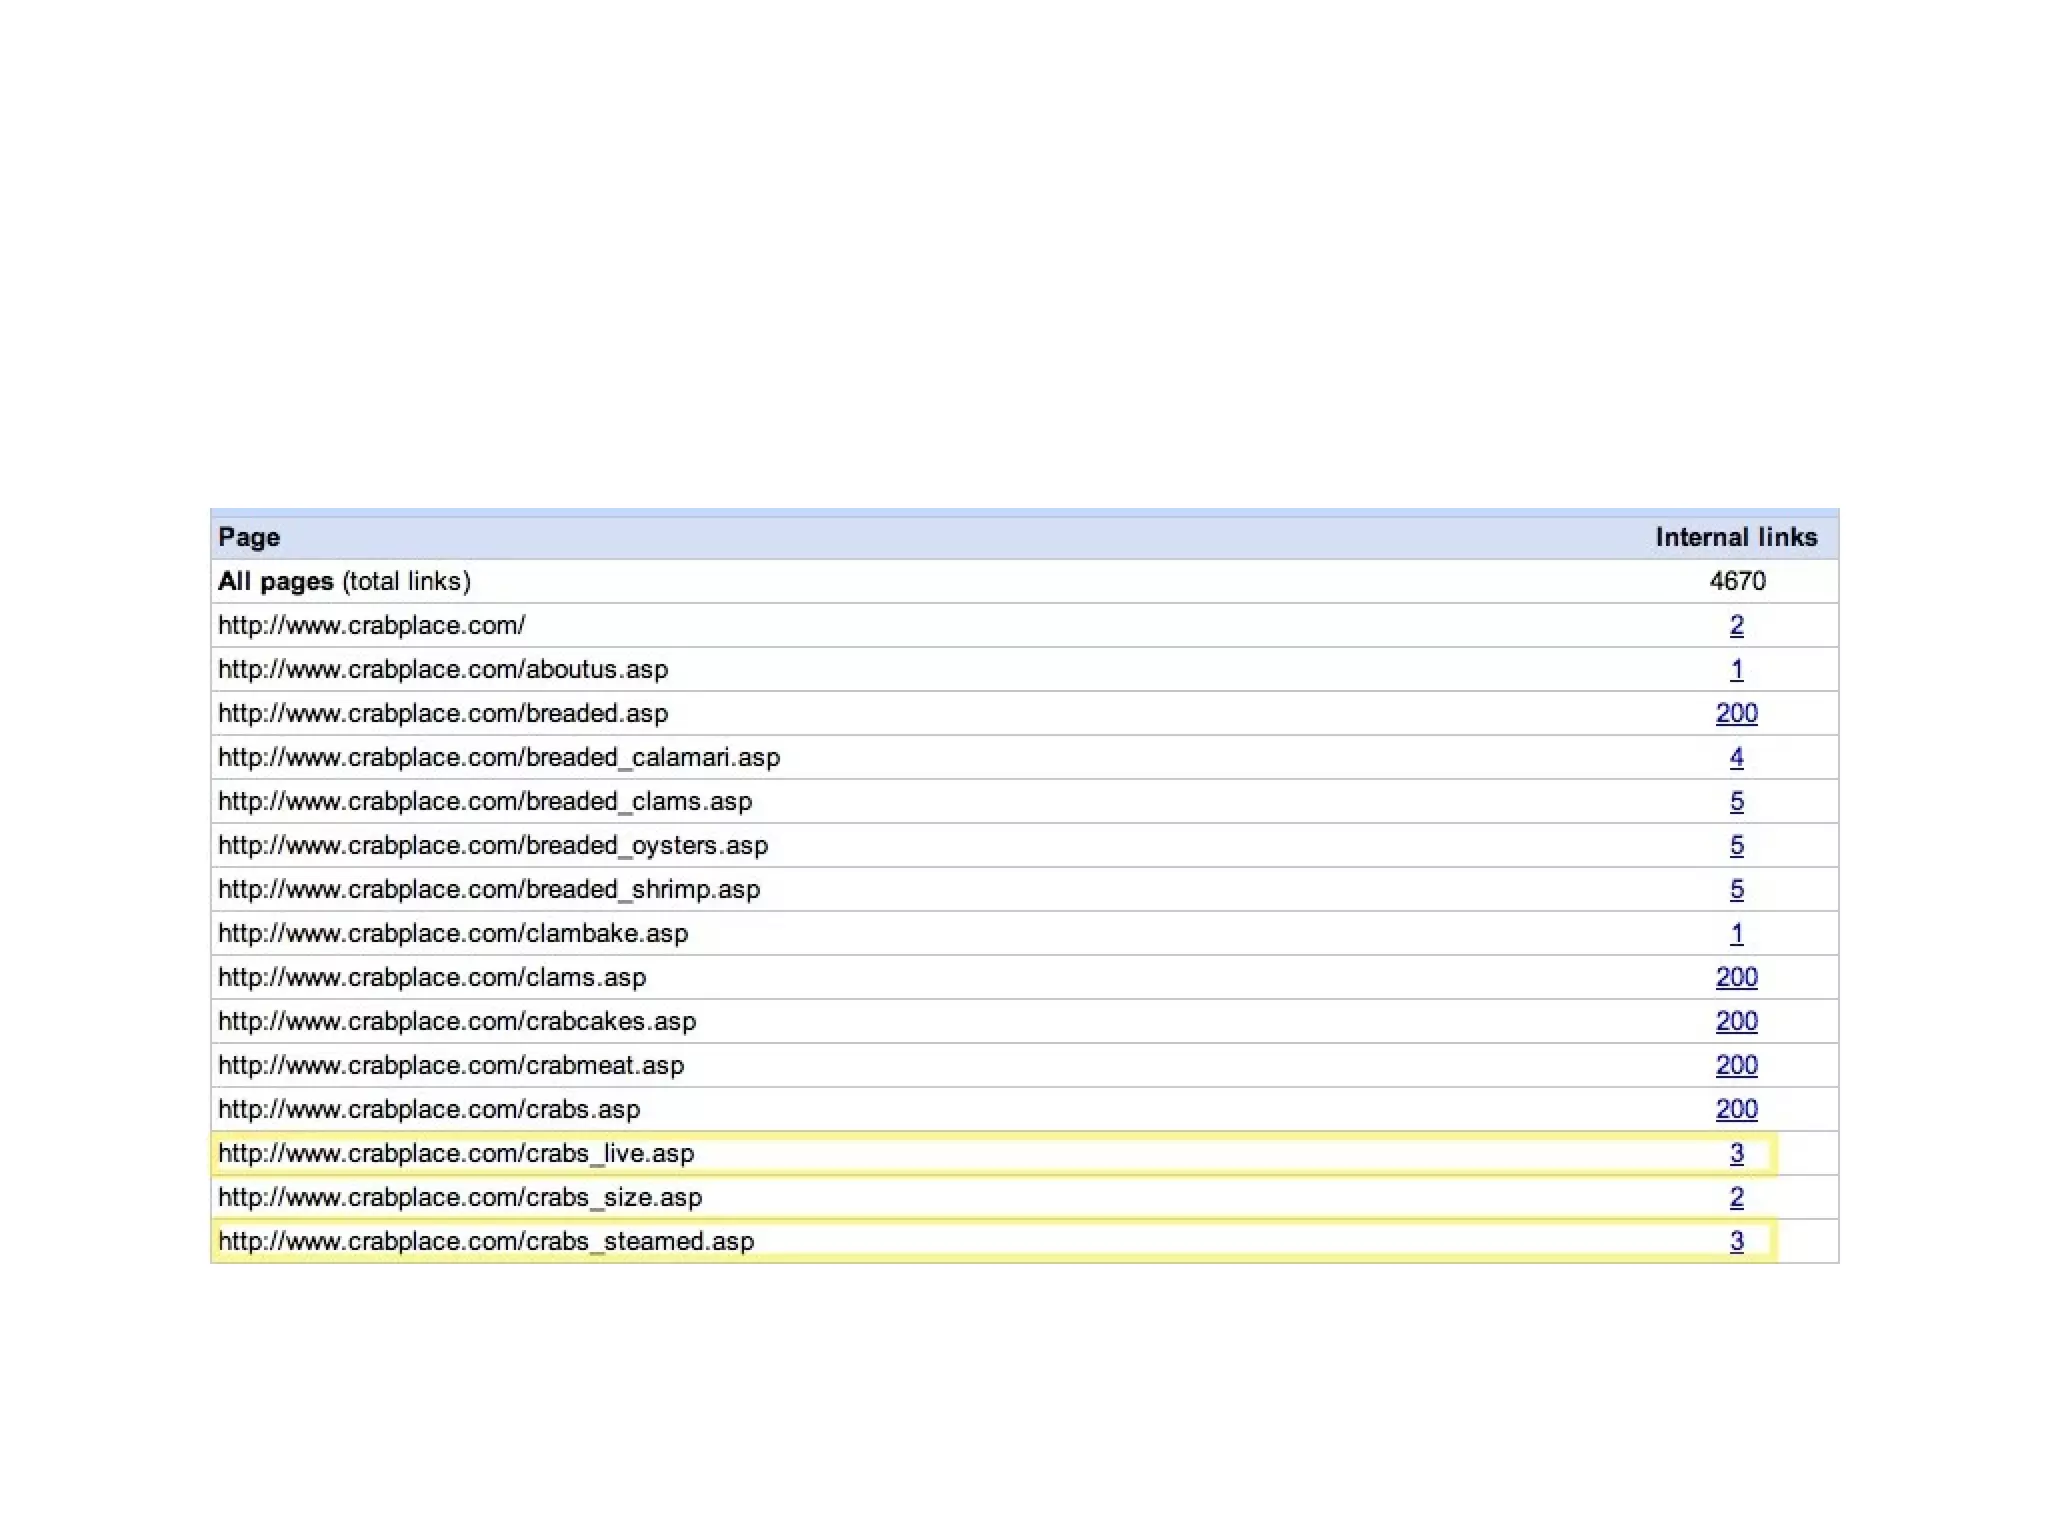
Task: Open internal links count for aboutus.asp
Action: pyautogui.click(x=1736, y=670)
